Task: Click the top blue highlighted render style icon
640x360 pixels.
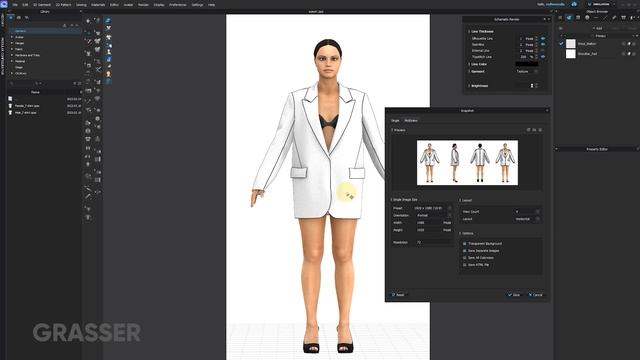Action: pos(108,20)
